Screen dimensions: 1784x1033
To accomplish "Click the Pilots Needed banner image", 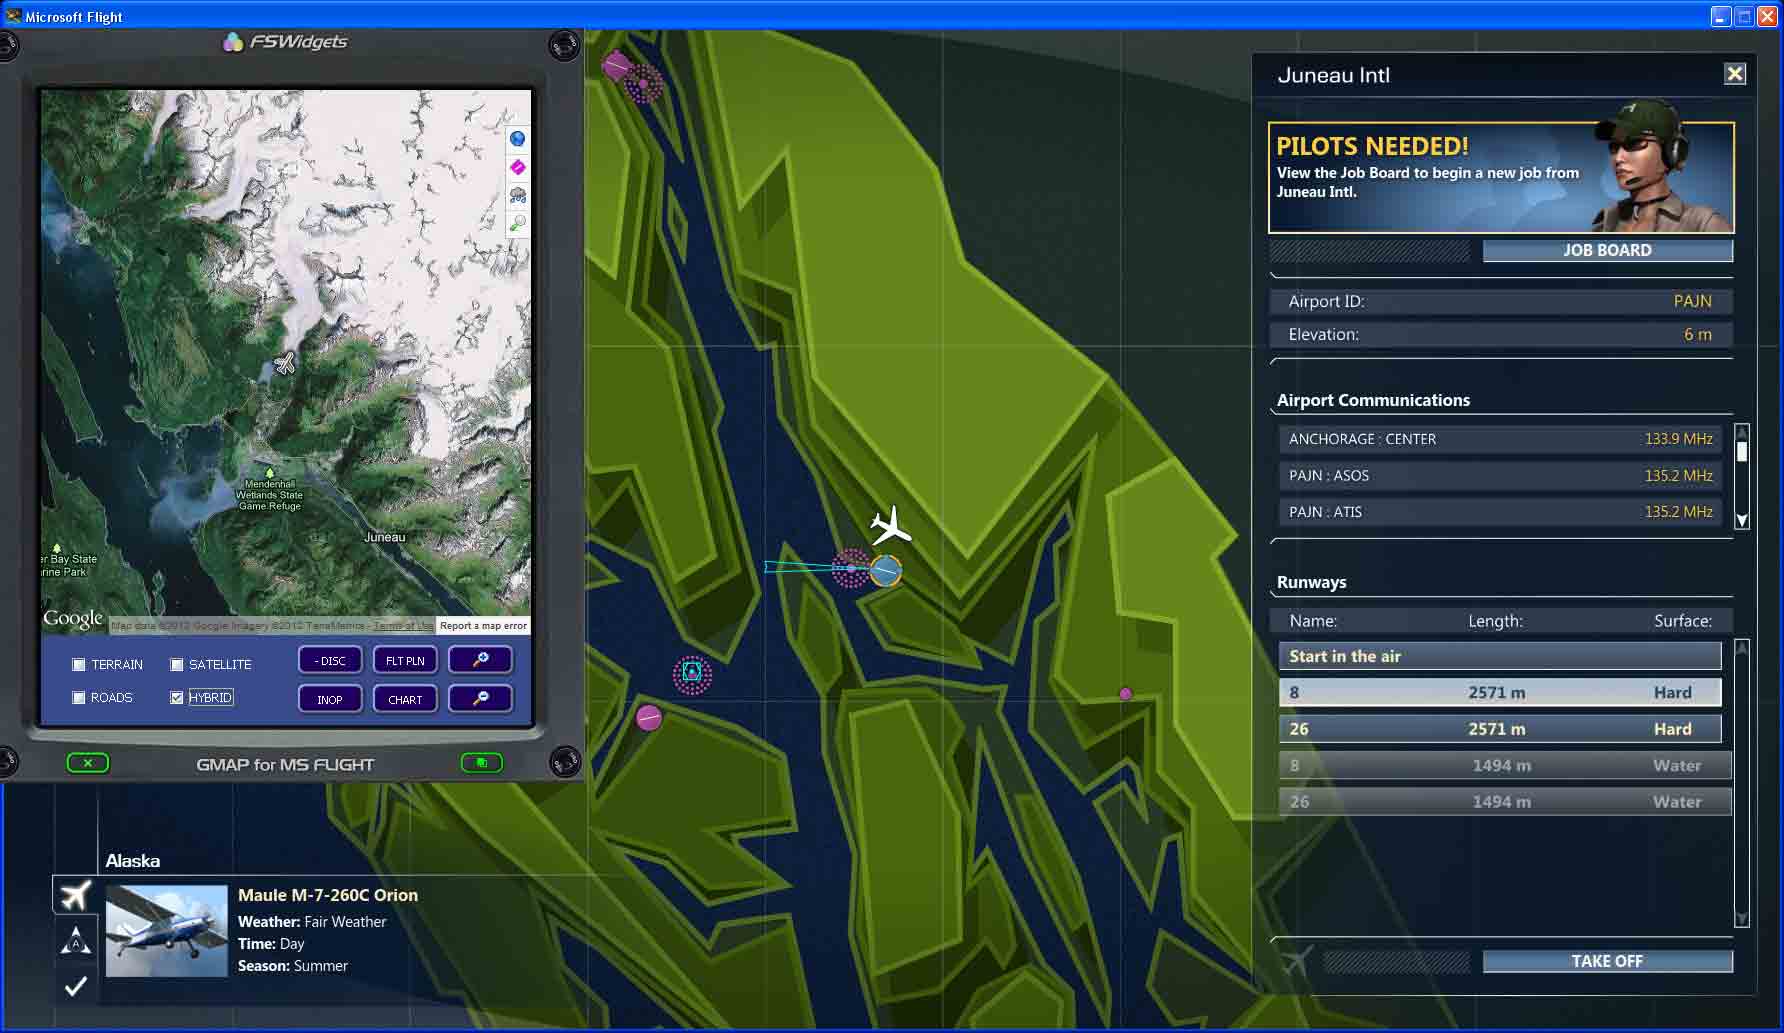I will click(1500, 178).
